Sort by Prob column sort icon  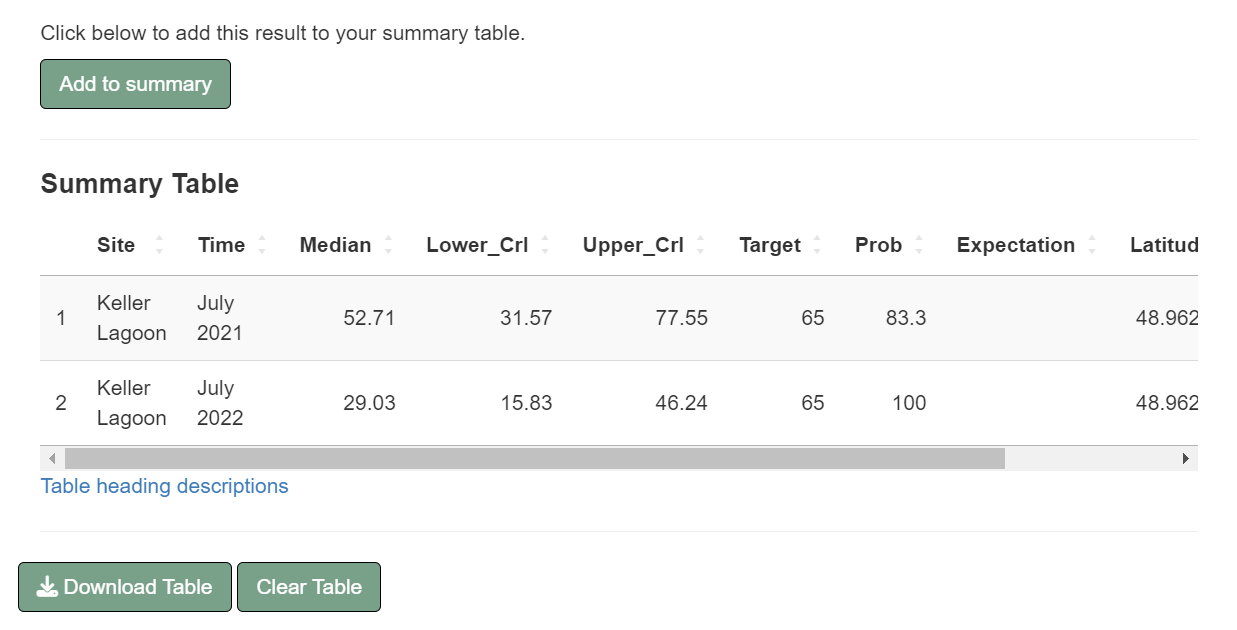point(919,245)
